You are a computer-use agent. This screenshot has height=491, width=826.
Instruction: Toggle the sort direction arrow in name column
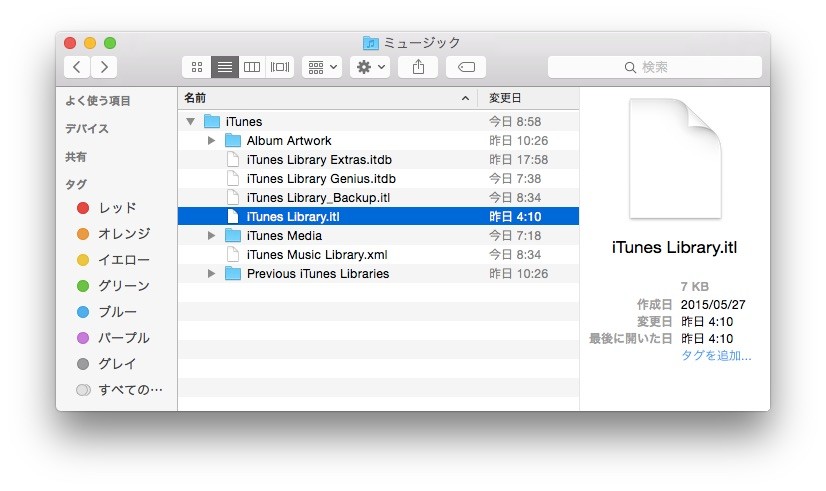tap(465, 99)
